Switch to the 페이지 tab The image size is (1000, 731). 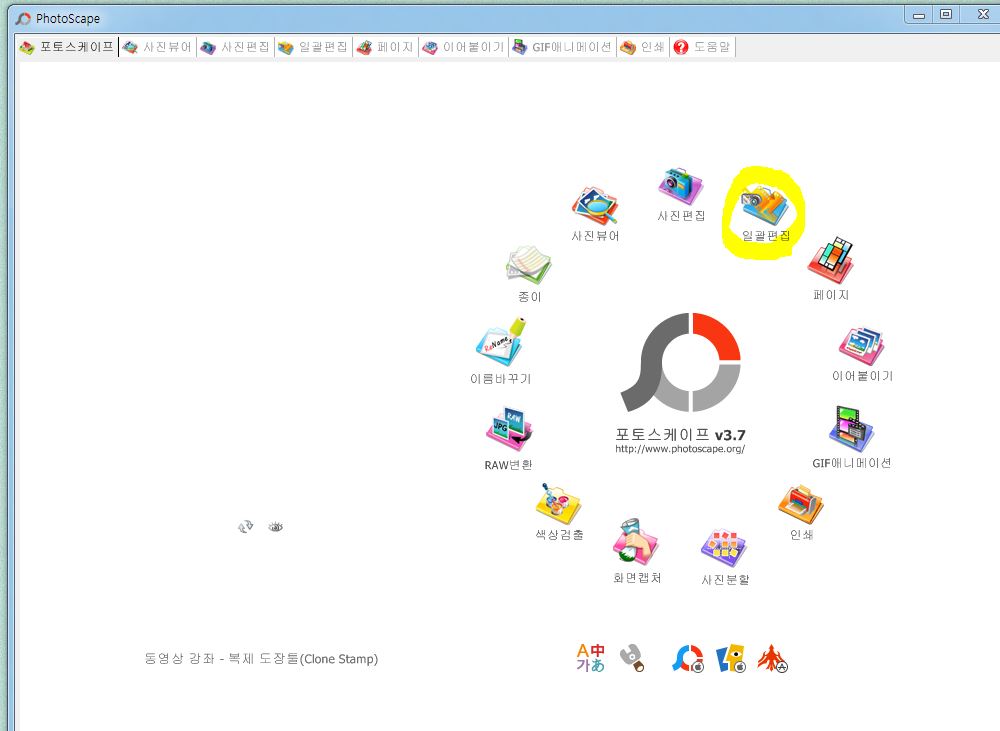tap(385, 47)
